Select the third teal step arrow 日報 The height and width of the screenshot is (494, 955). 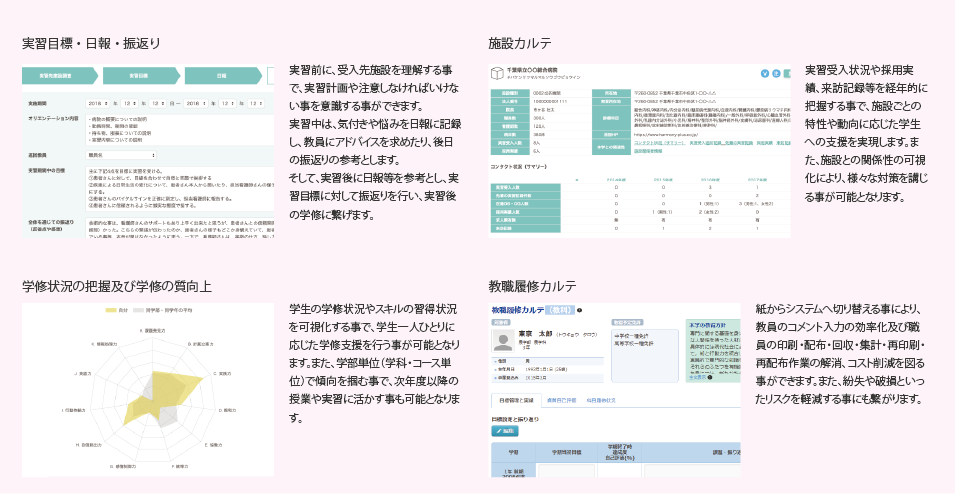tap(223, 76)
